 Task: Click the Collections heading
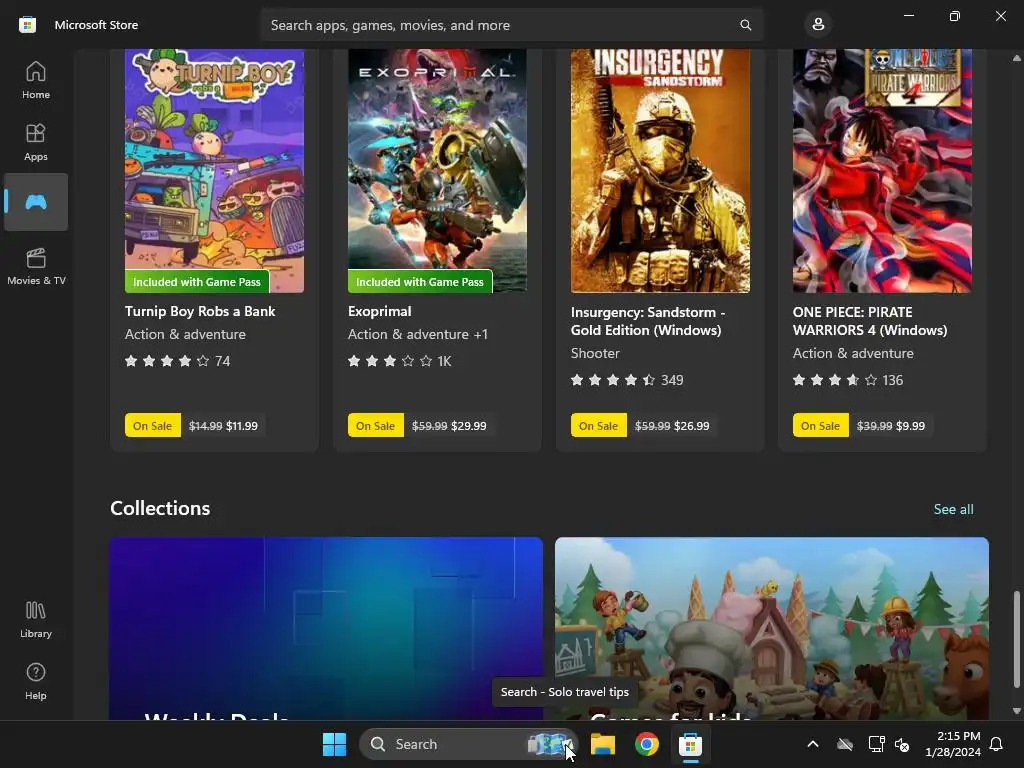(160, 508)
